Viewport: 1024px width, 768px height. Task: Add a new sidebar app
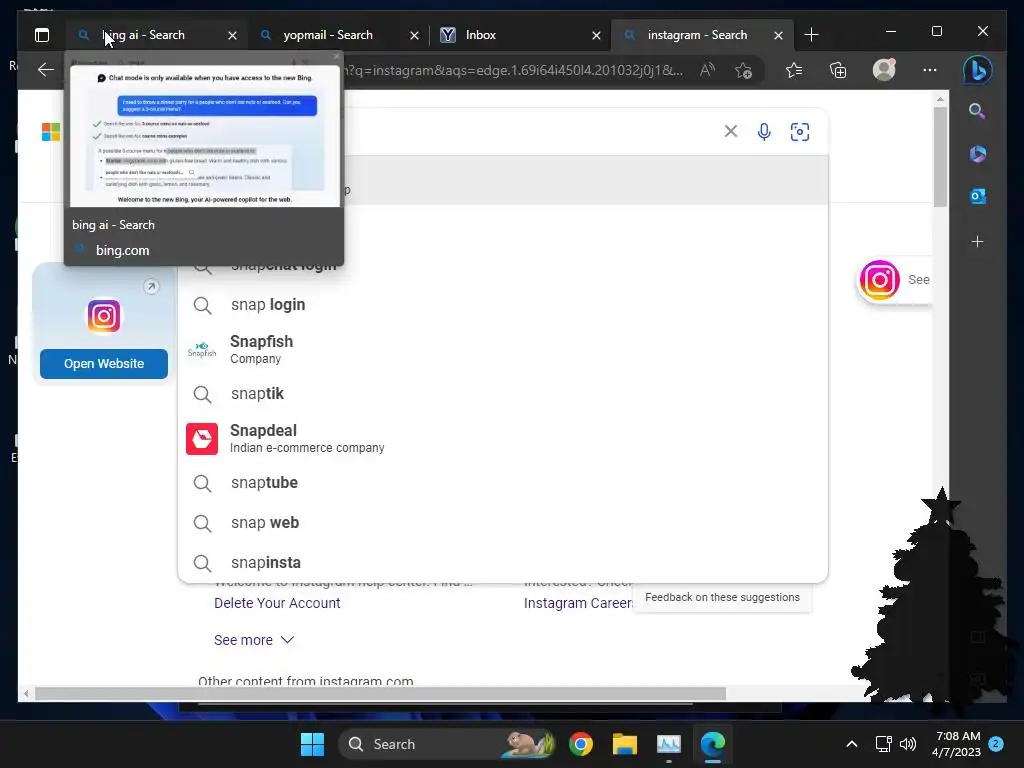click(977, 242)
